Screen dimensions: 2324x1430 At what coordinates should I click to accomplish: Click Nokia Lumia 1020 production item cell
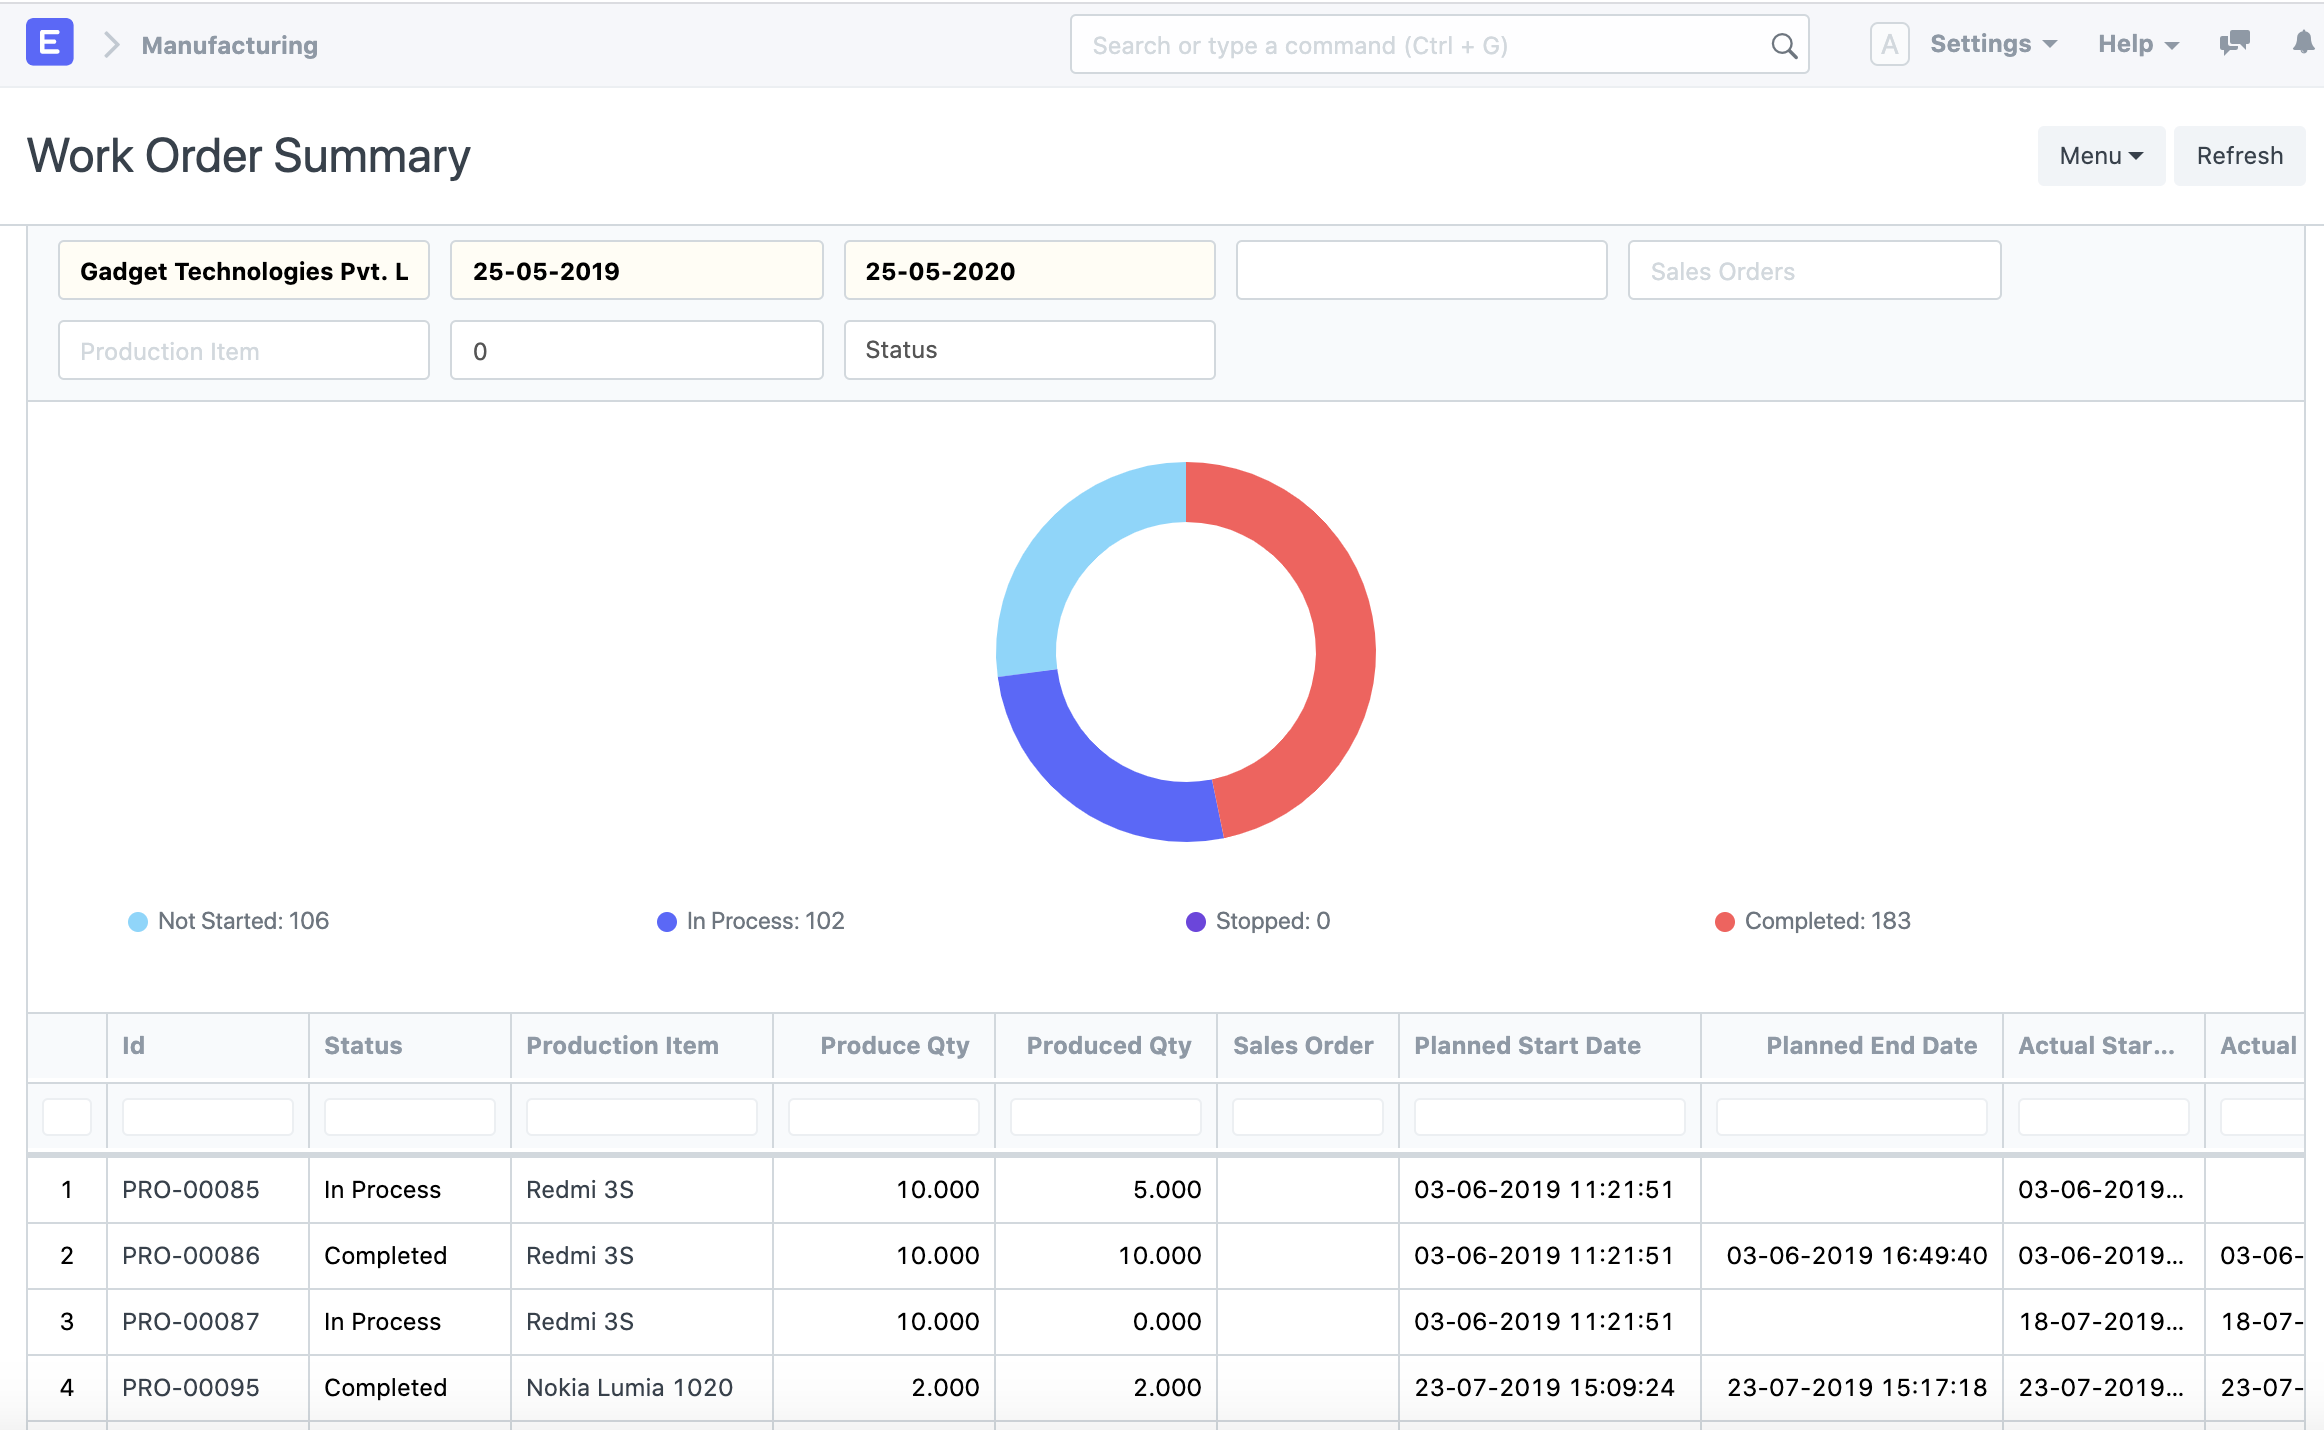pyautogui.click(x=642, y=1388)
